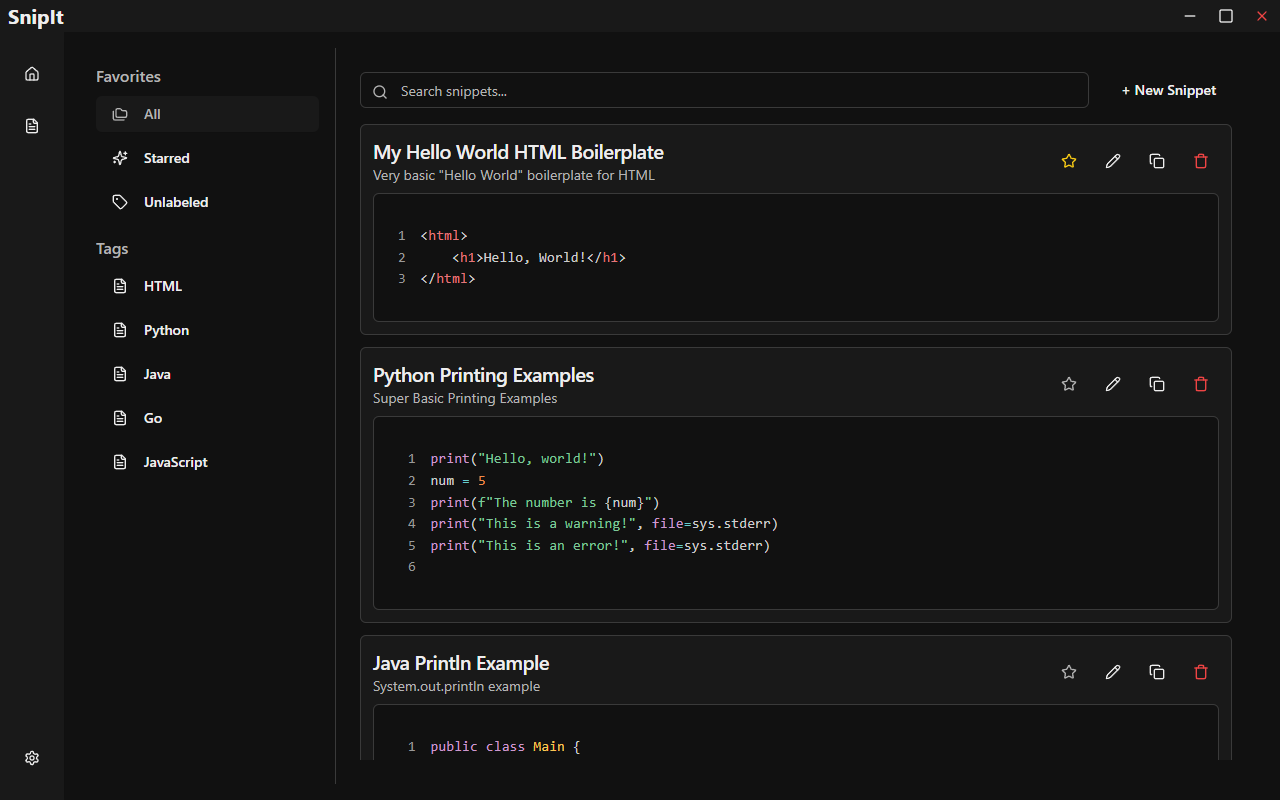
Task: Show Unlabeled snippets
Action: [x=207, y=202]
